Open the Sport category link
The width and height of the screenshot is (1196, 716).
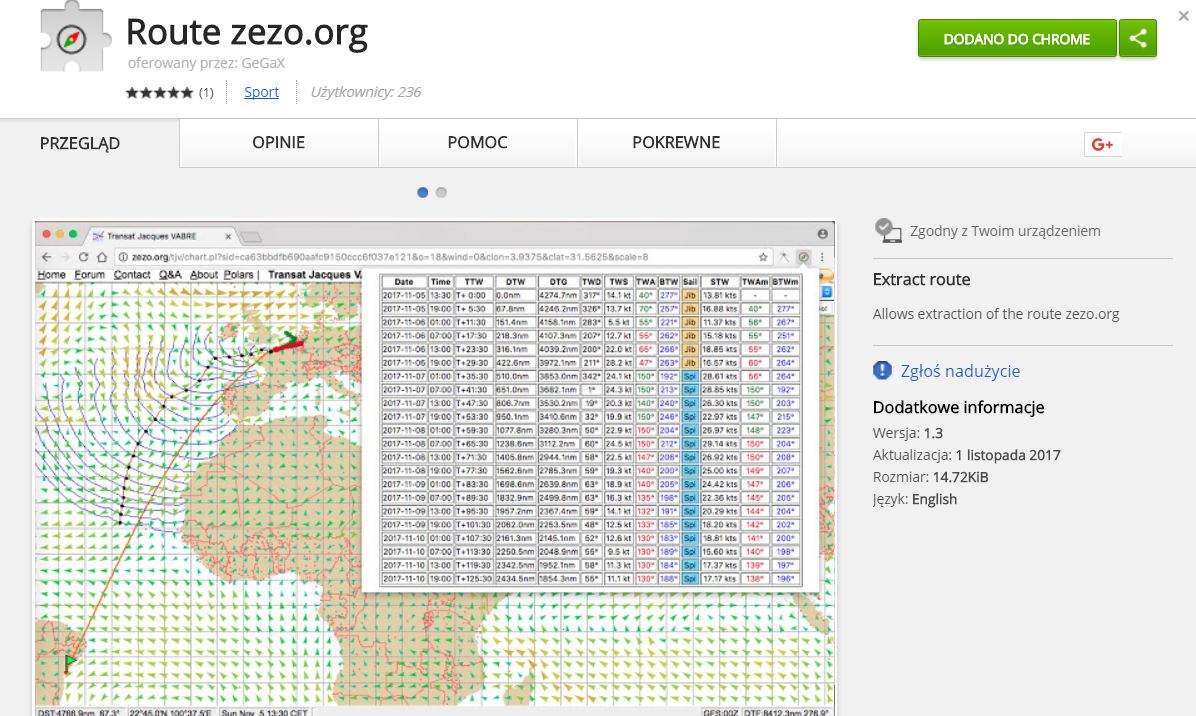tap(262, 92)
